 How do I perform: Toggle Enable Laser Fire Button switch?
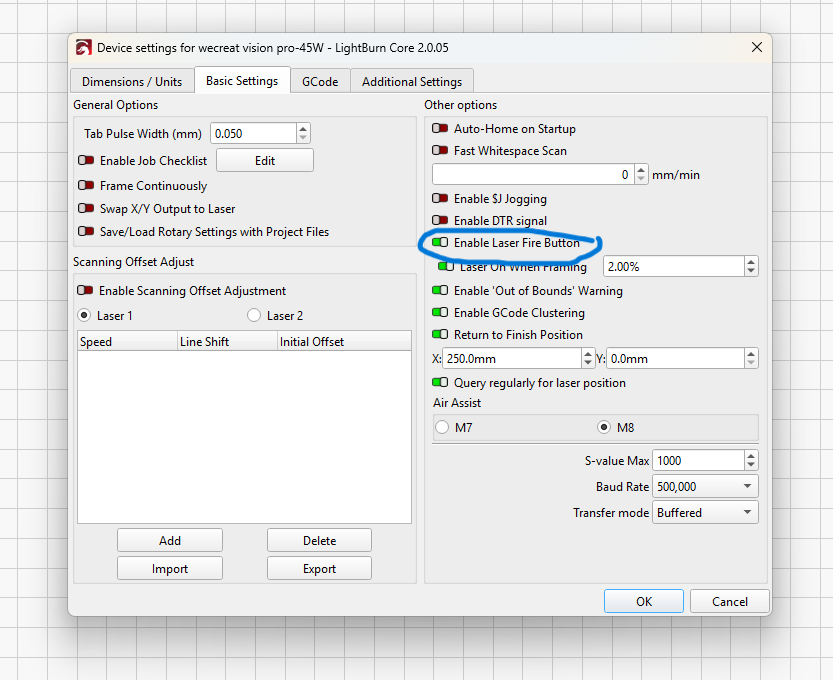click(x=440, y=243)
